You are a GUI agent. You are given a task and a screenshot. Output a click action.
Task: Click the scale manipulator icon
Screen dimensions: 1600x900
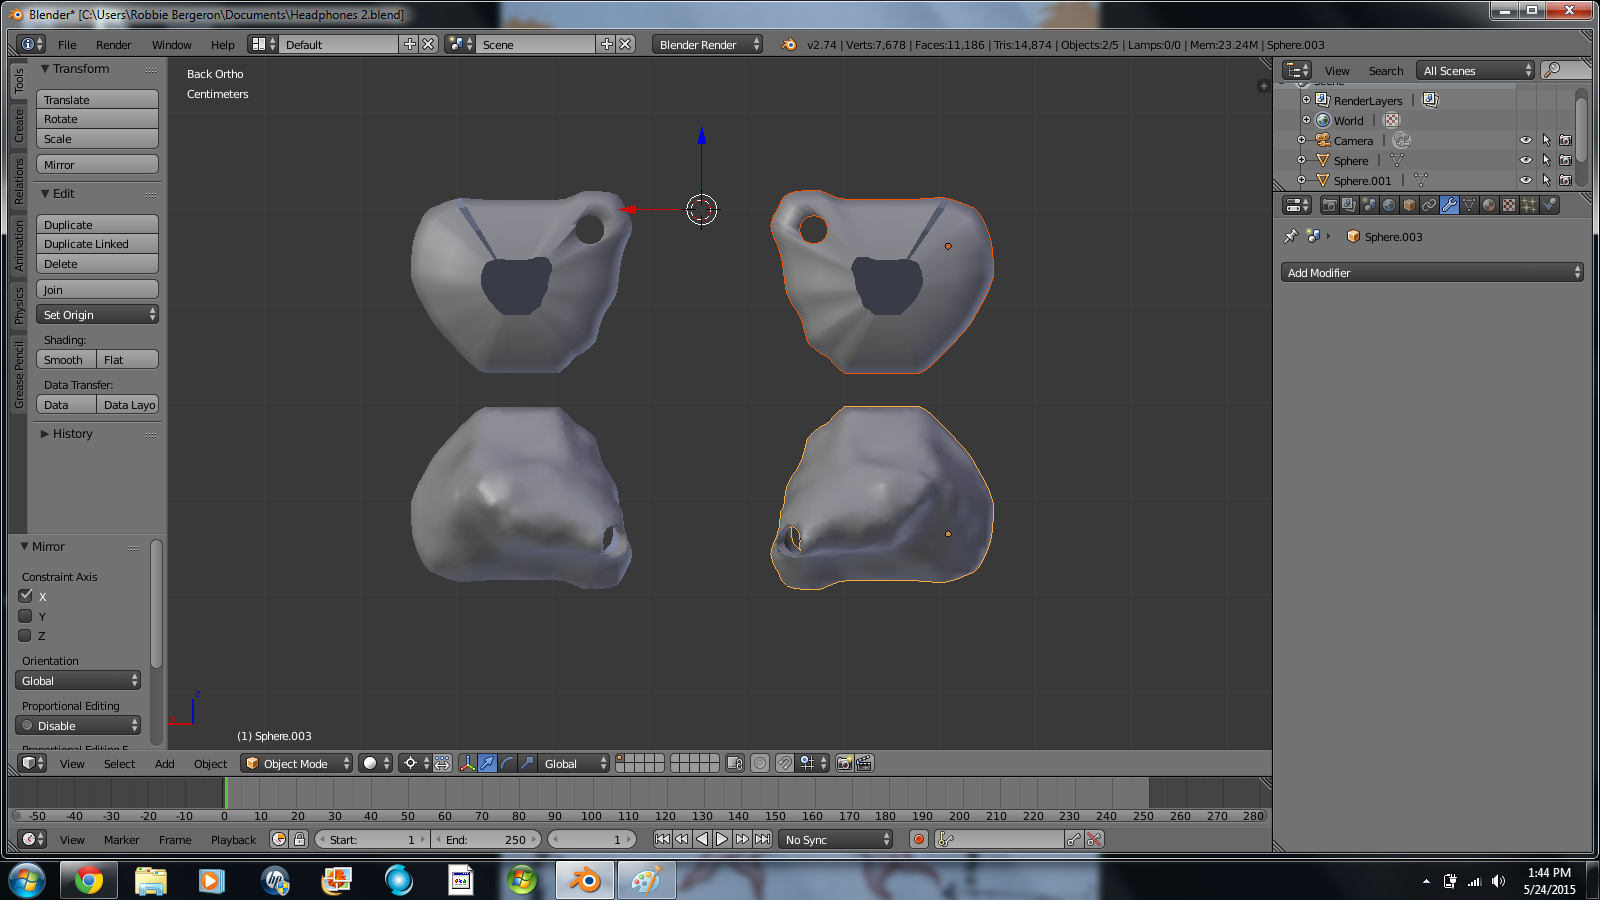pos(527,763)
